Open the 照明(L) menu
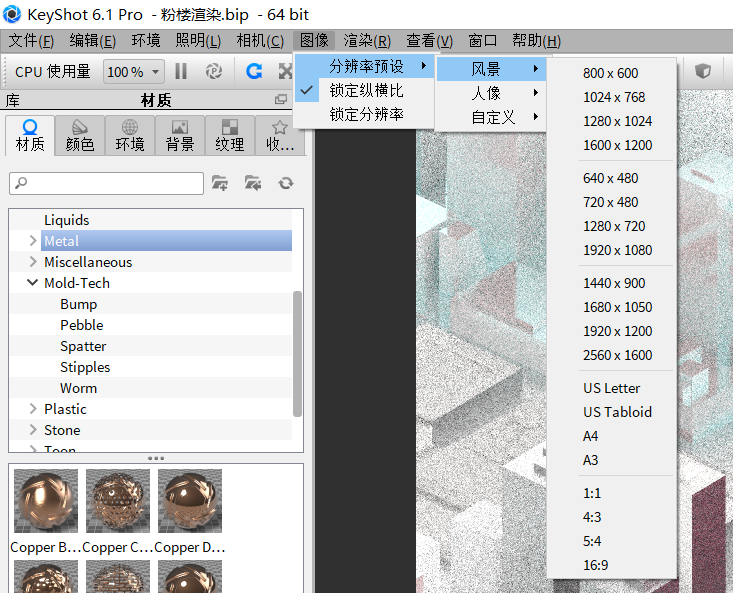733x593 pixels. (198, 41)
